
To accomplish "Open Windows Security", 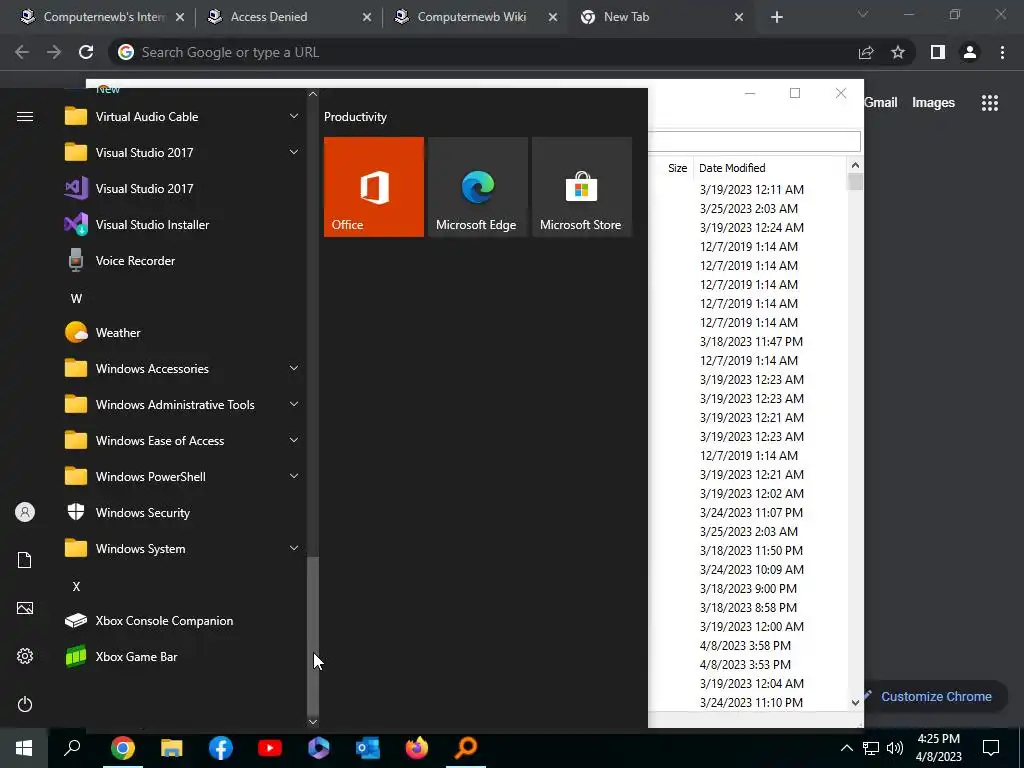I will (x=183, y=513).
